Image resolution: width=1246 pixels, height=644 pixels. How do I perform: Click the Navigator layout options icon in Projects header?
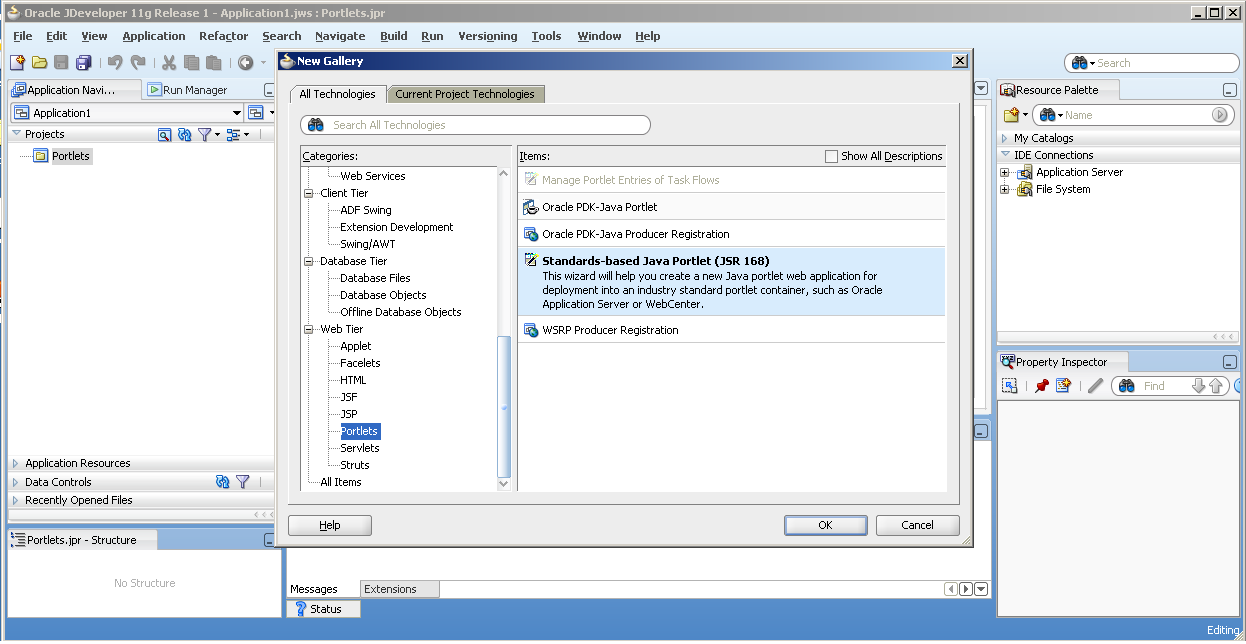pos(233,134)
